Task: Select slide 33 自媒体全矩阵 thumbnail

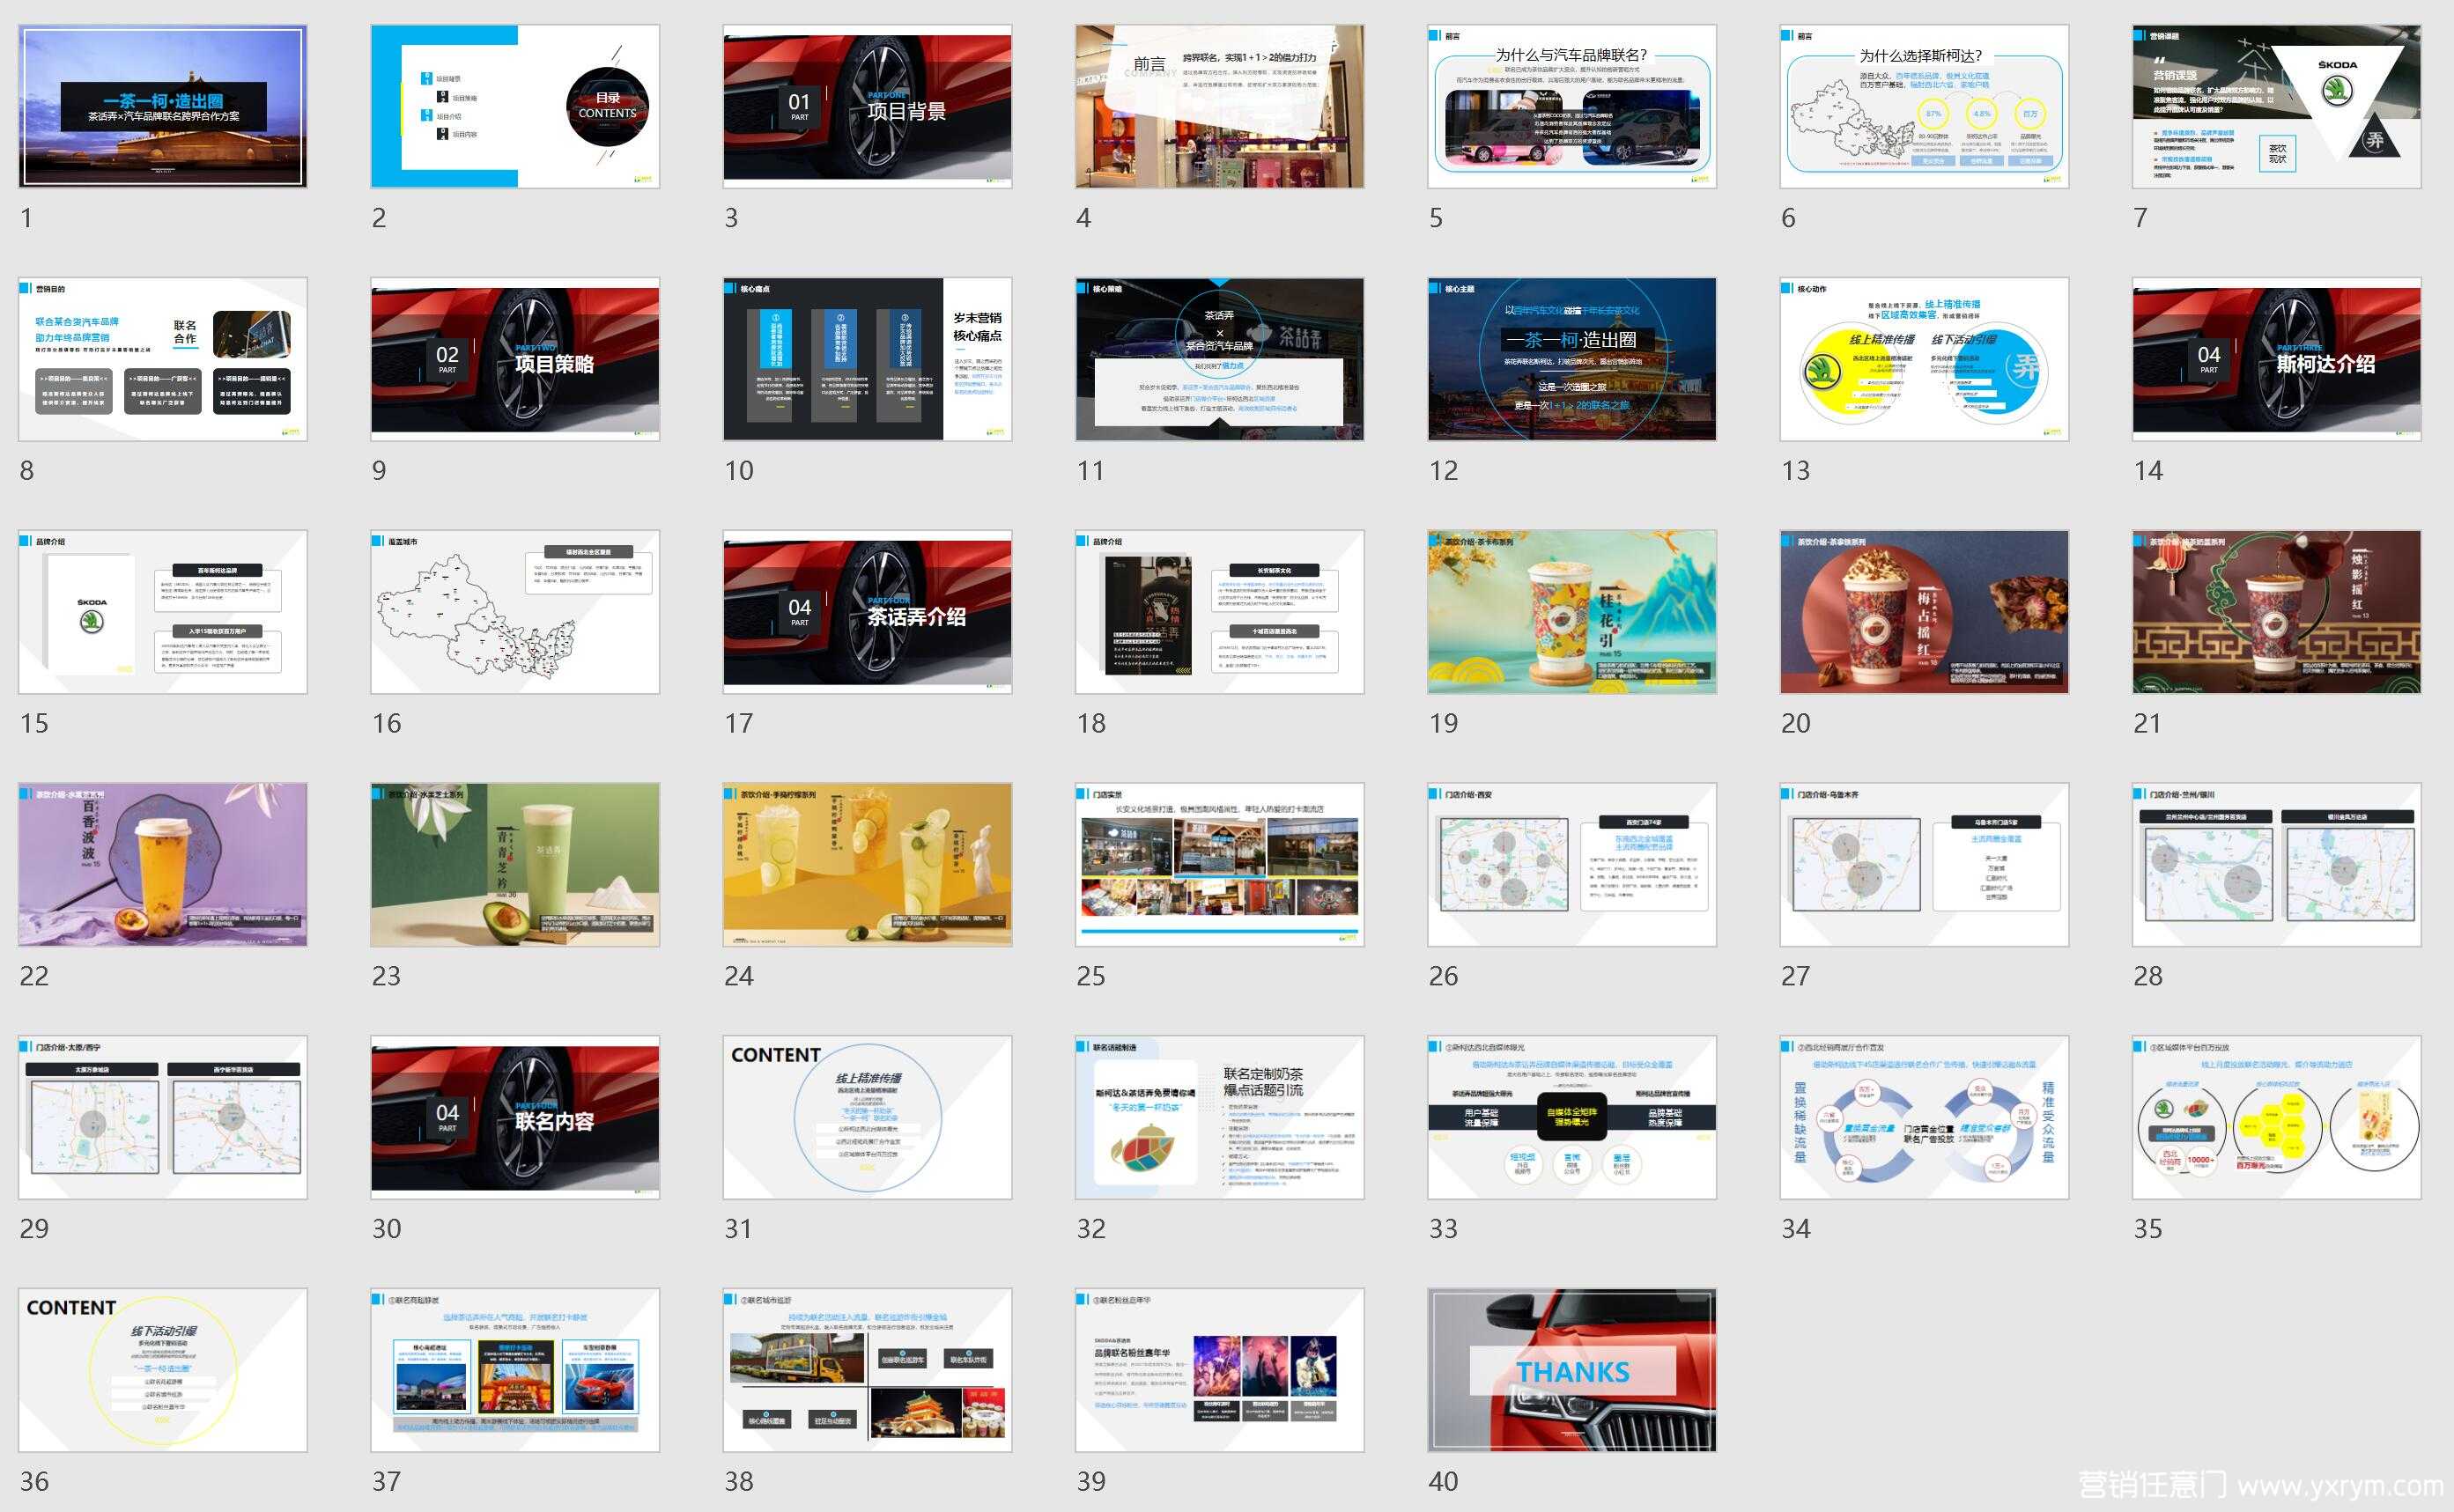Action: [1572, 1118]
